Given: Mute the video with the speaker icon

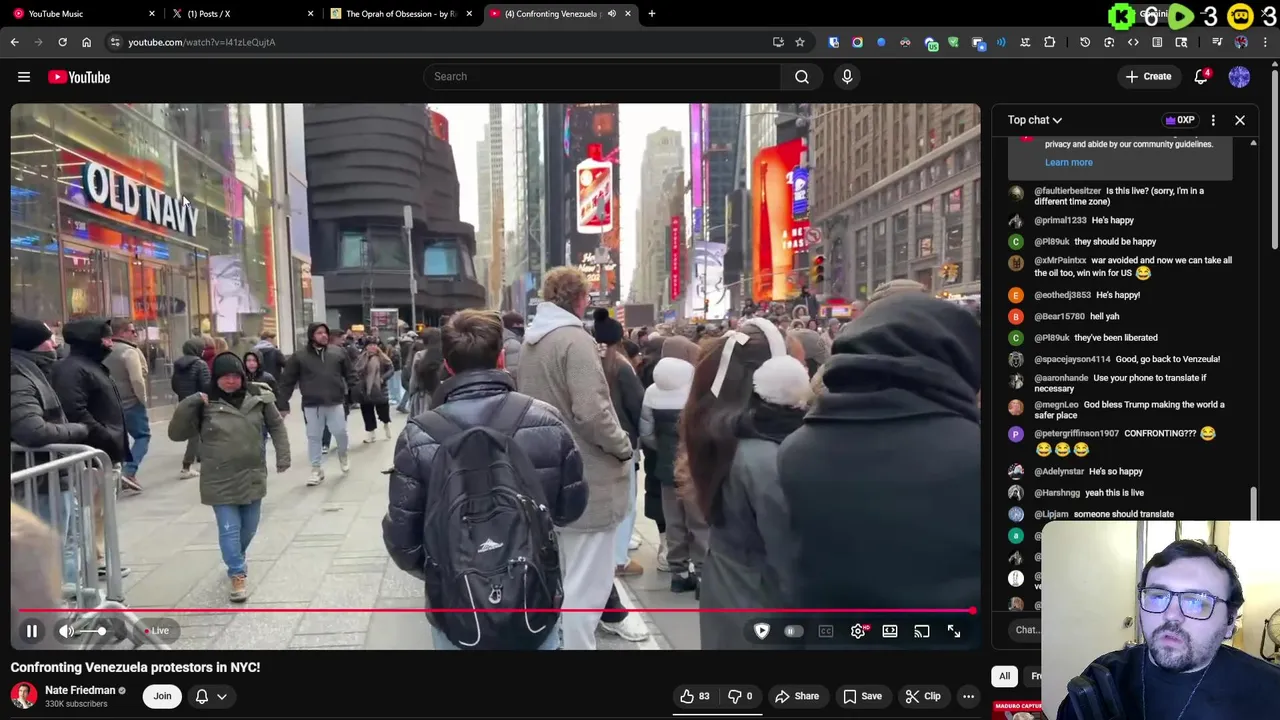Looking at the screenshot, I should (66, 631).
